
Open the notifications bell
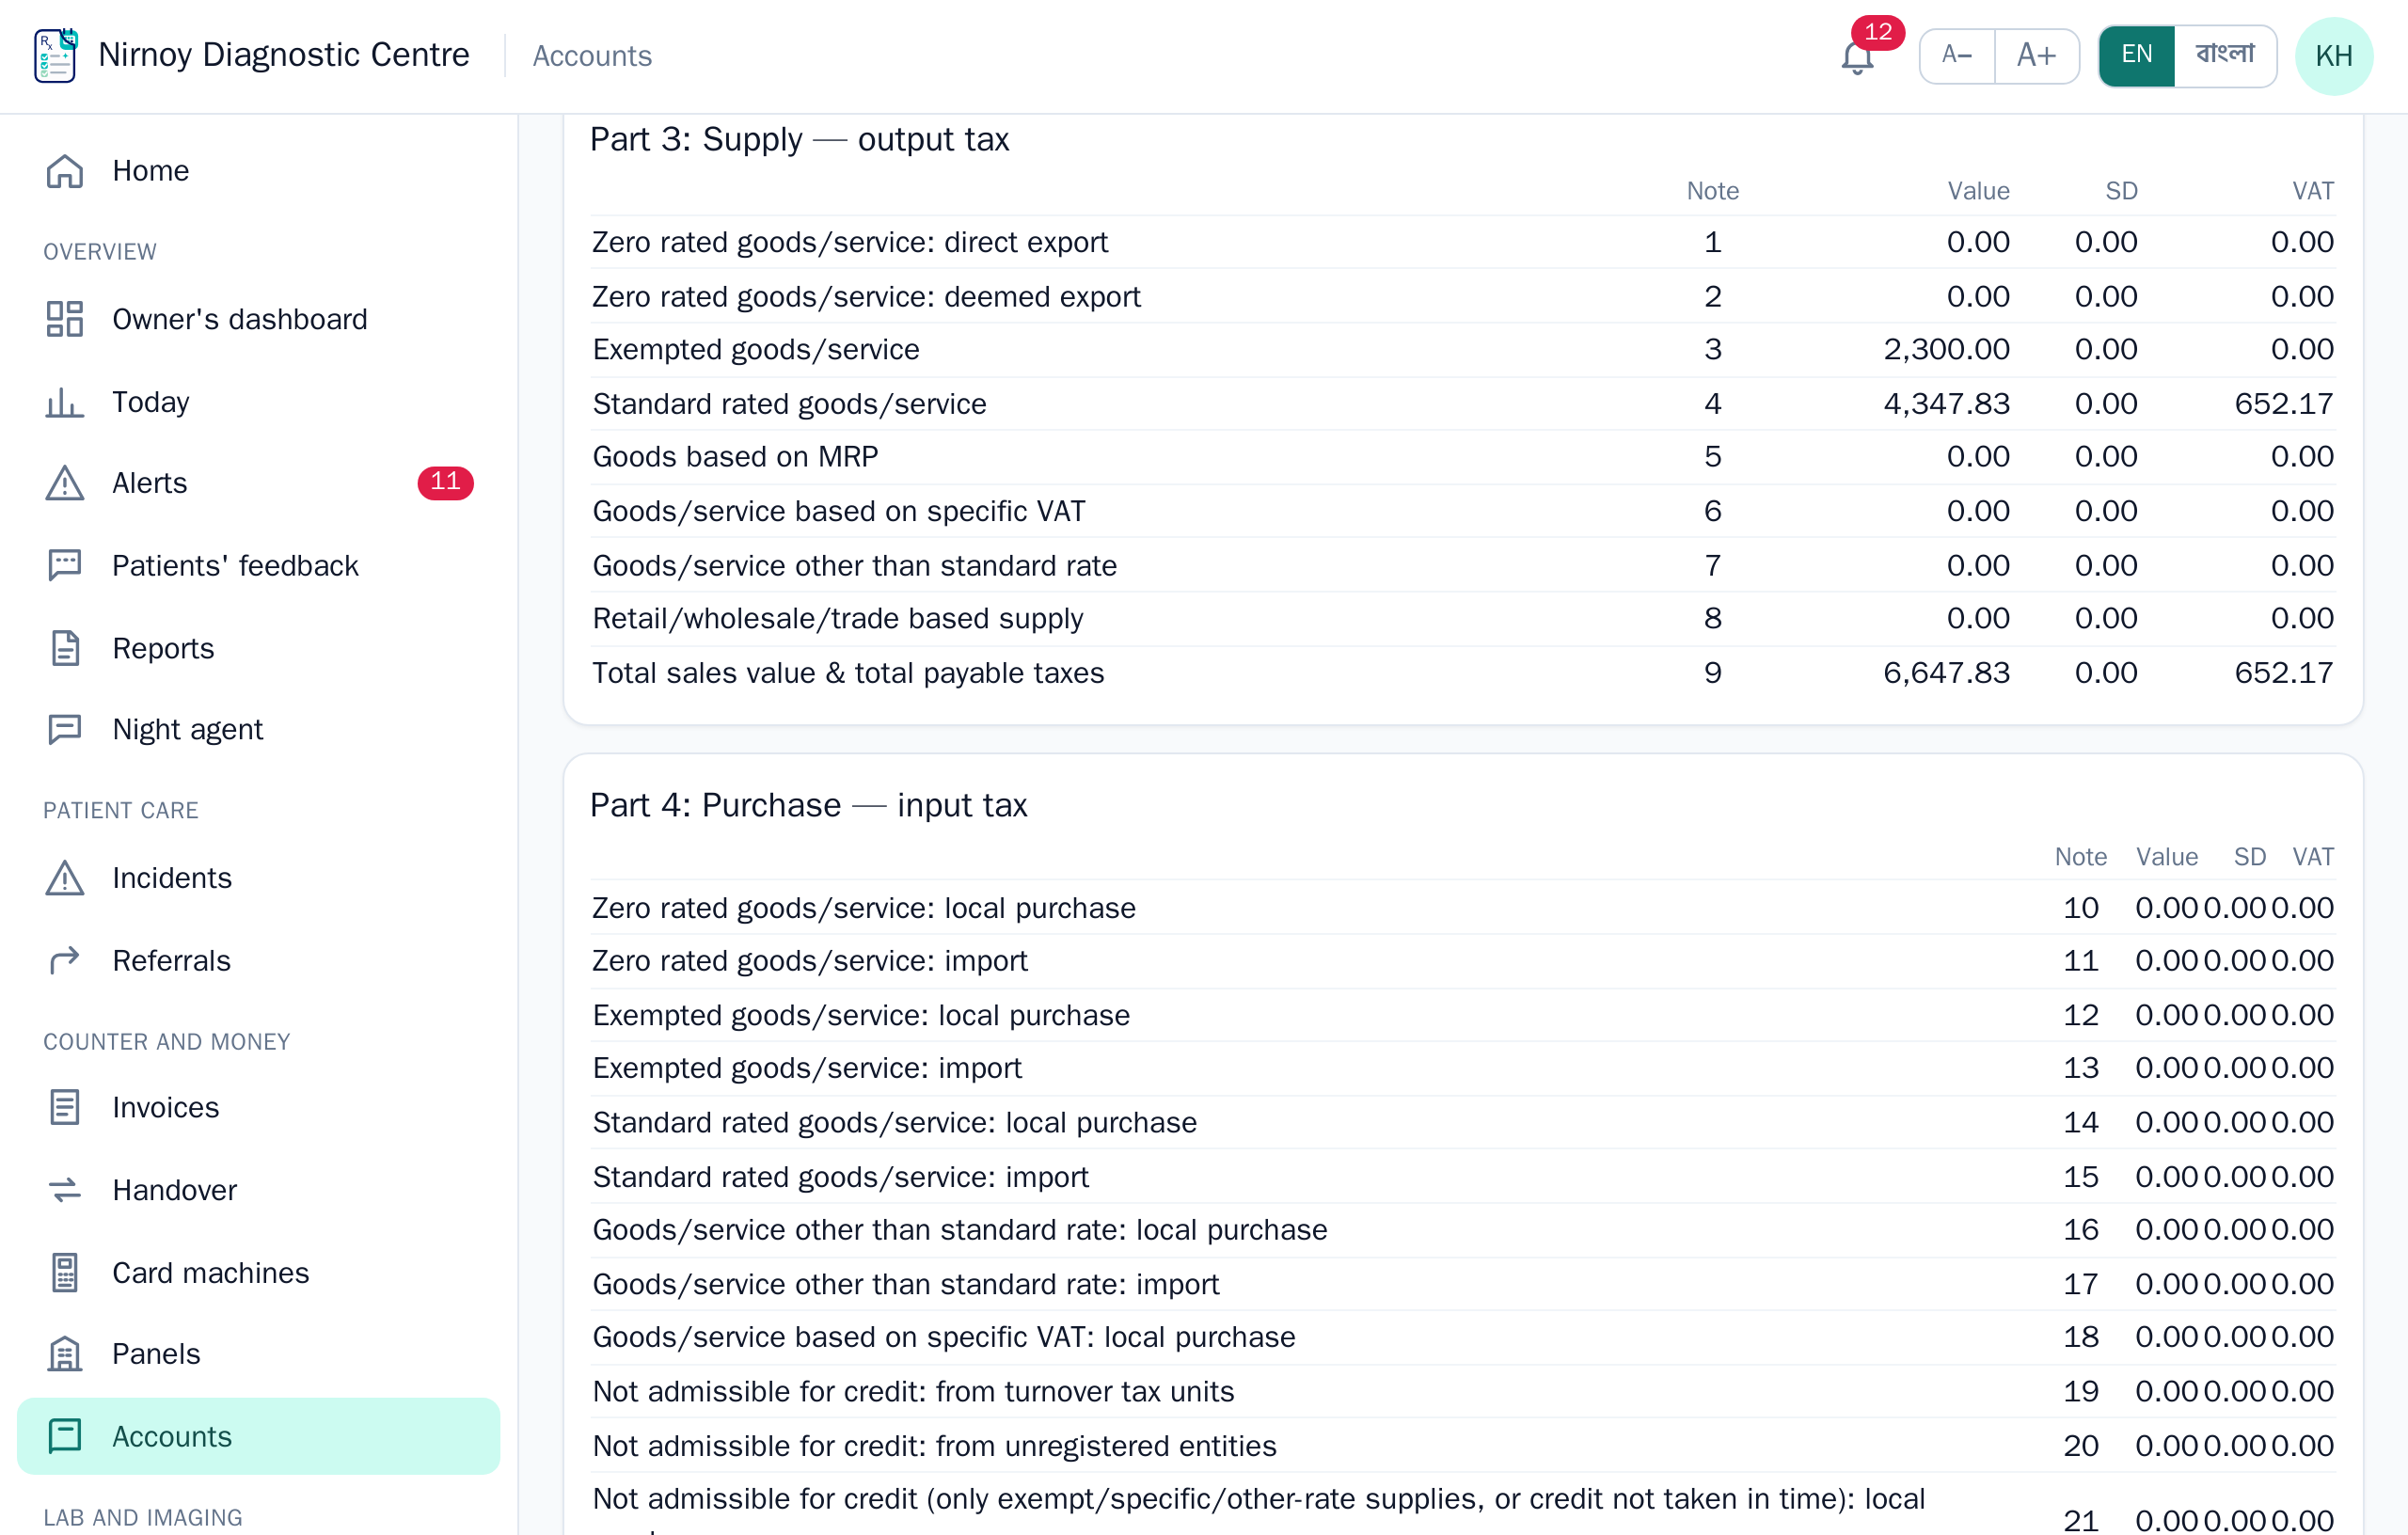click(x=1857, y=56)
